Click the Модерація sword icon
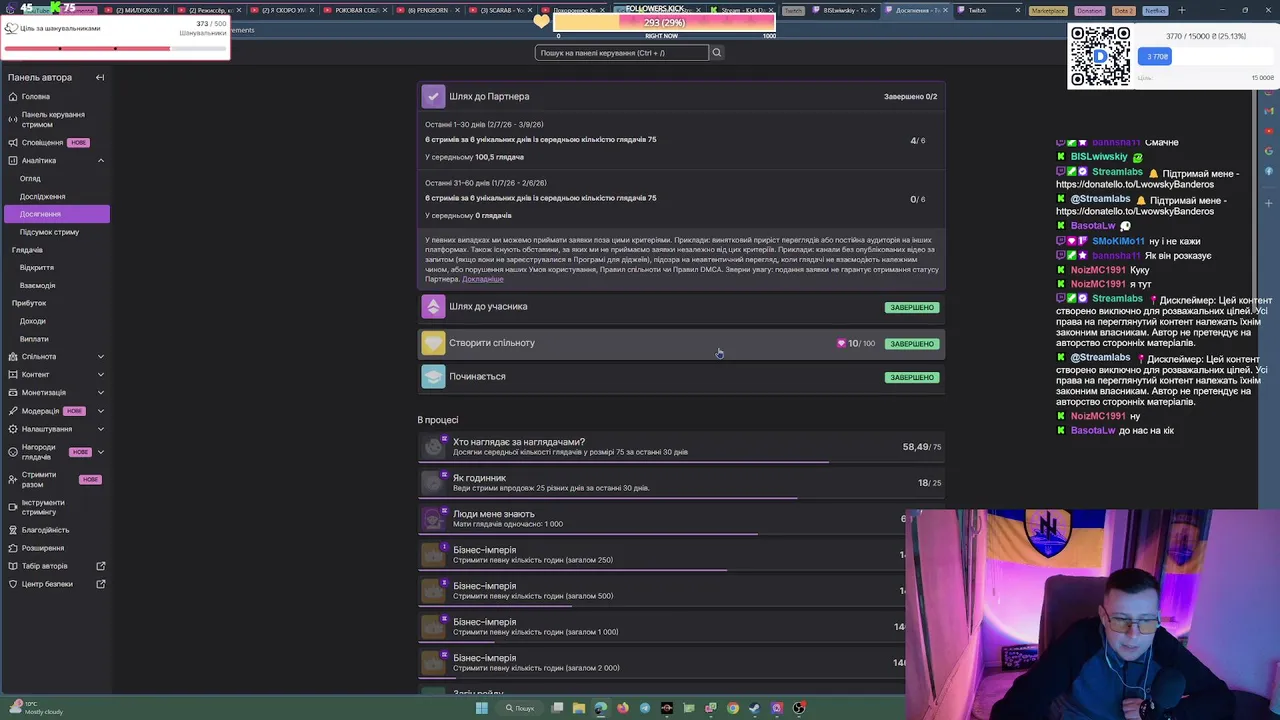1280x720 pixels. 13,411
